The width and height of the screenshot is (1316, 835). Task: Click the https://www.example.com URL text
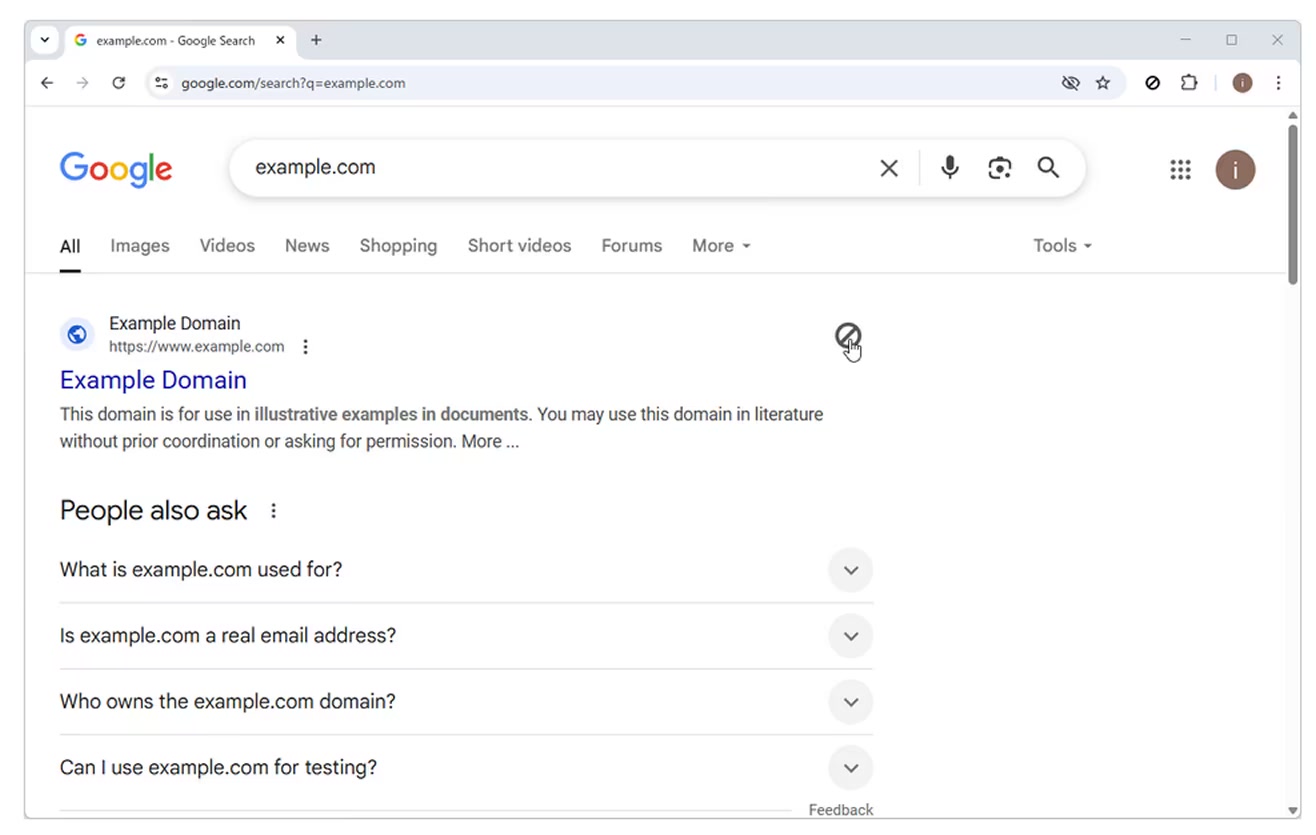click(197, 347)
